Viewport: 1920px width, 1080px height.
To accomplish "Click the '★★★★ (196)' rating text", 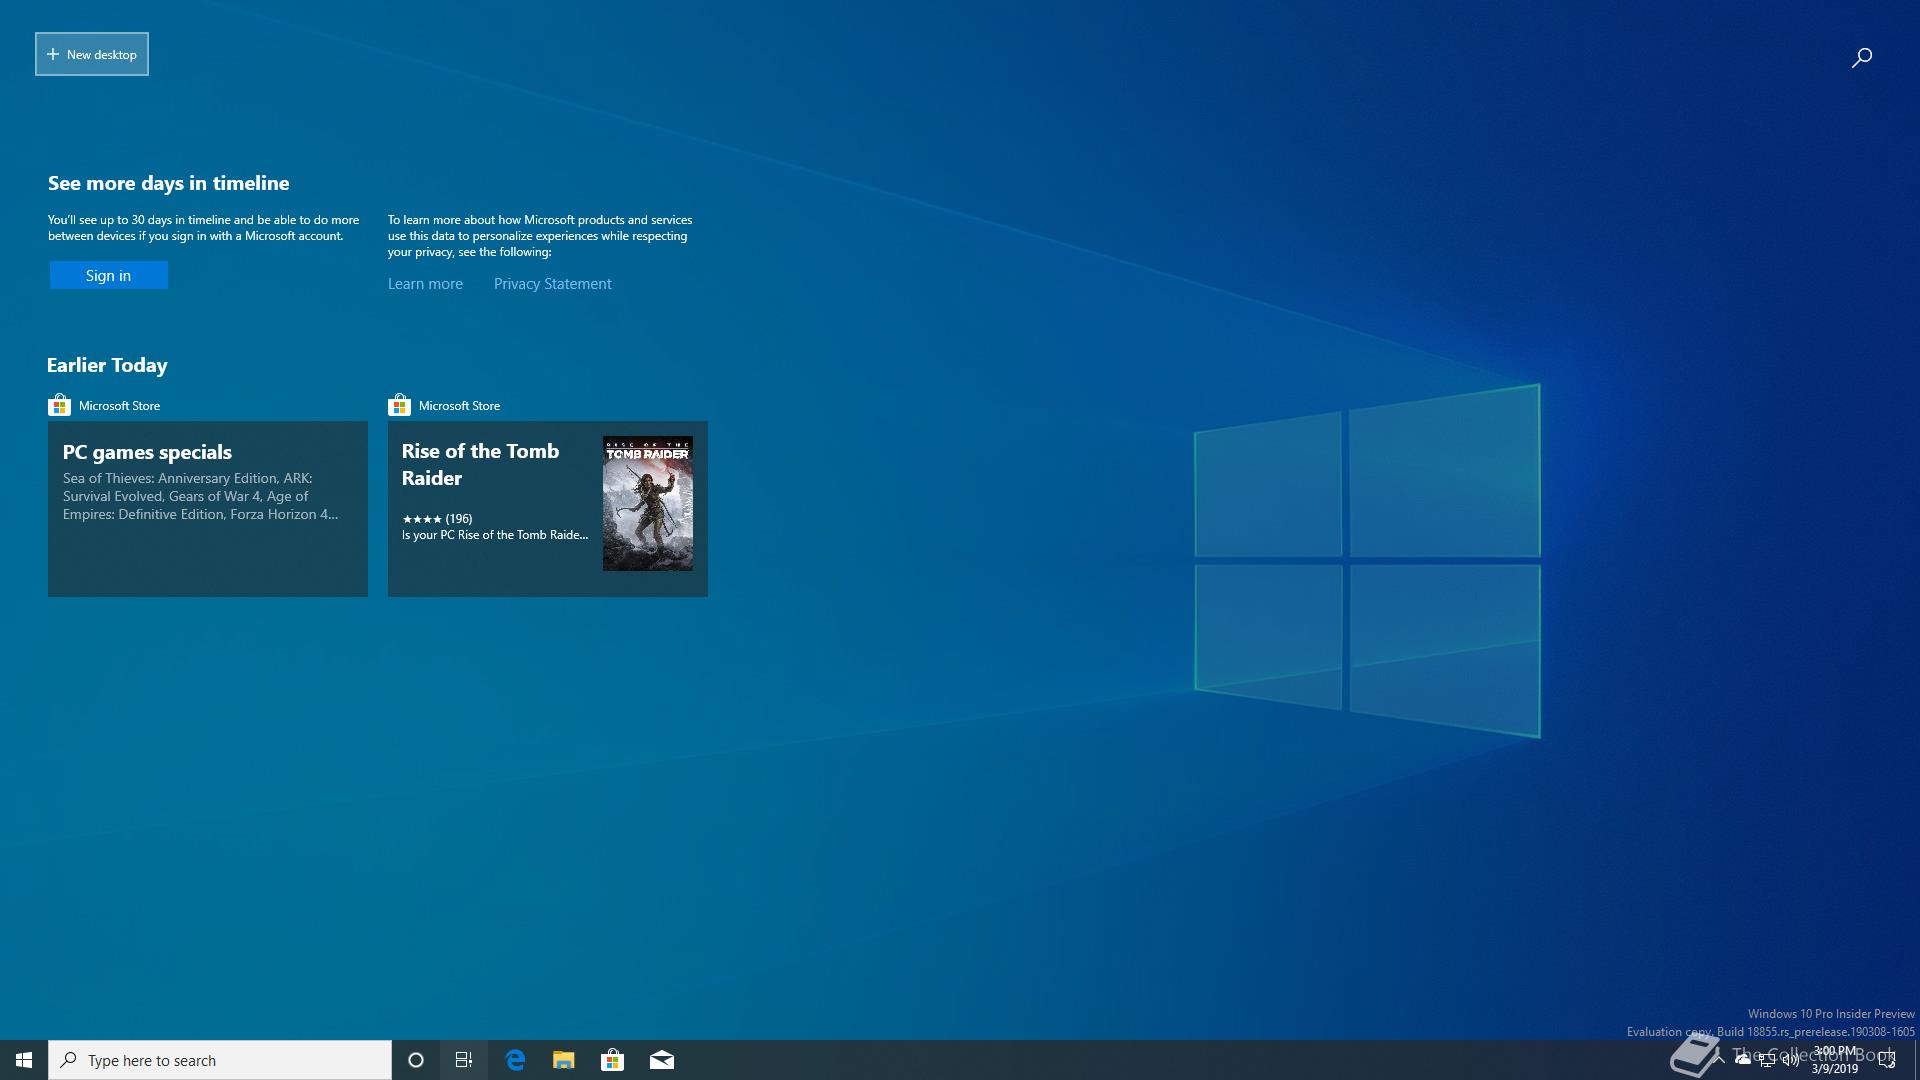I will click(x=437, y=519).
